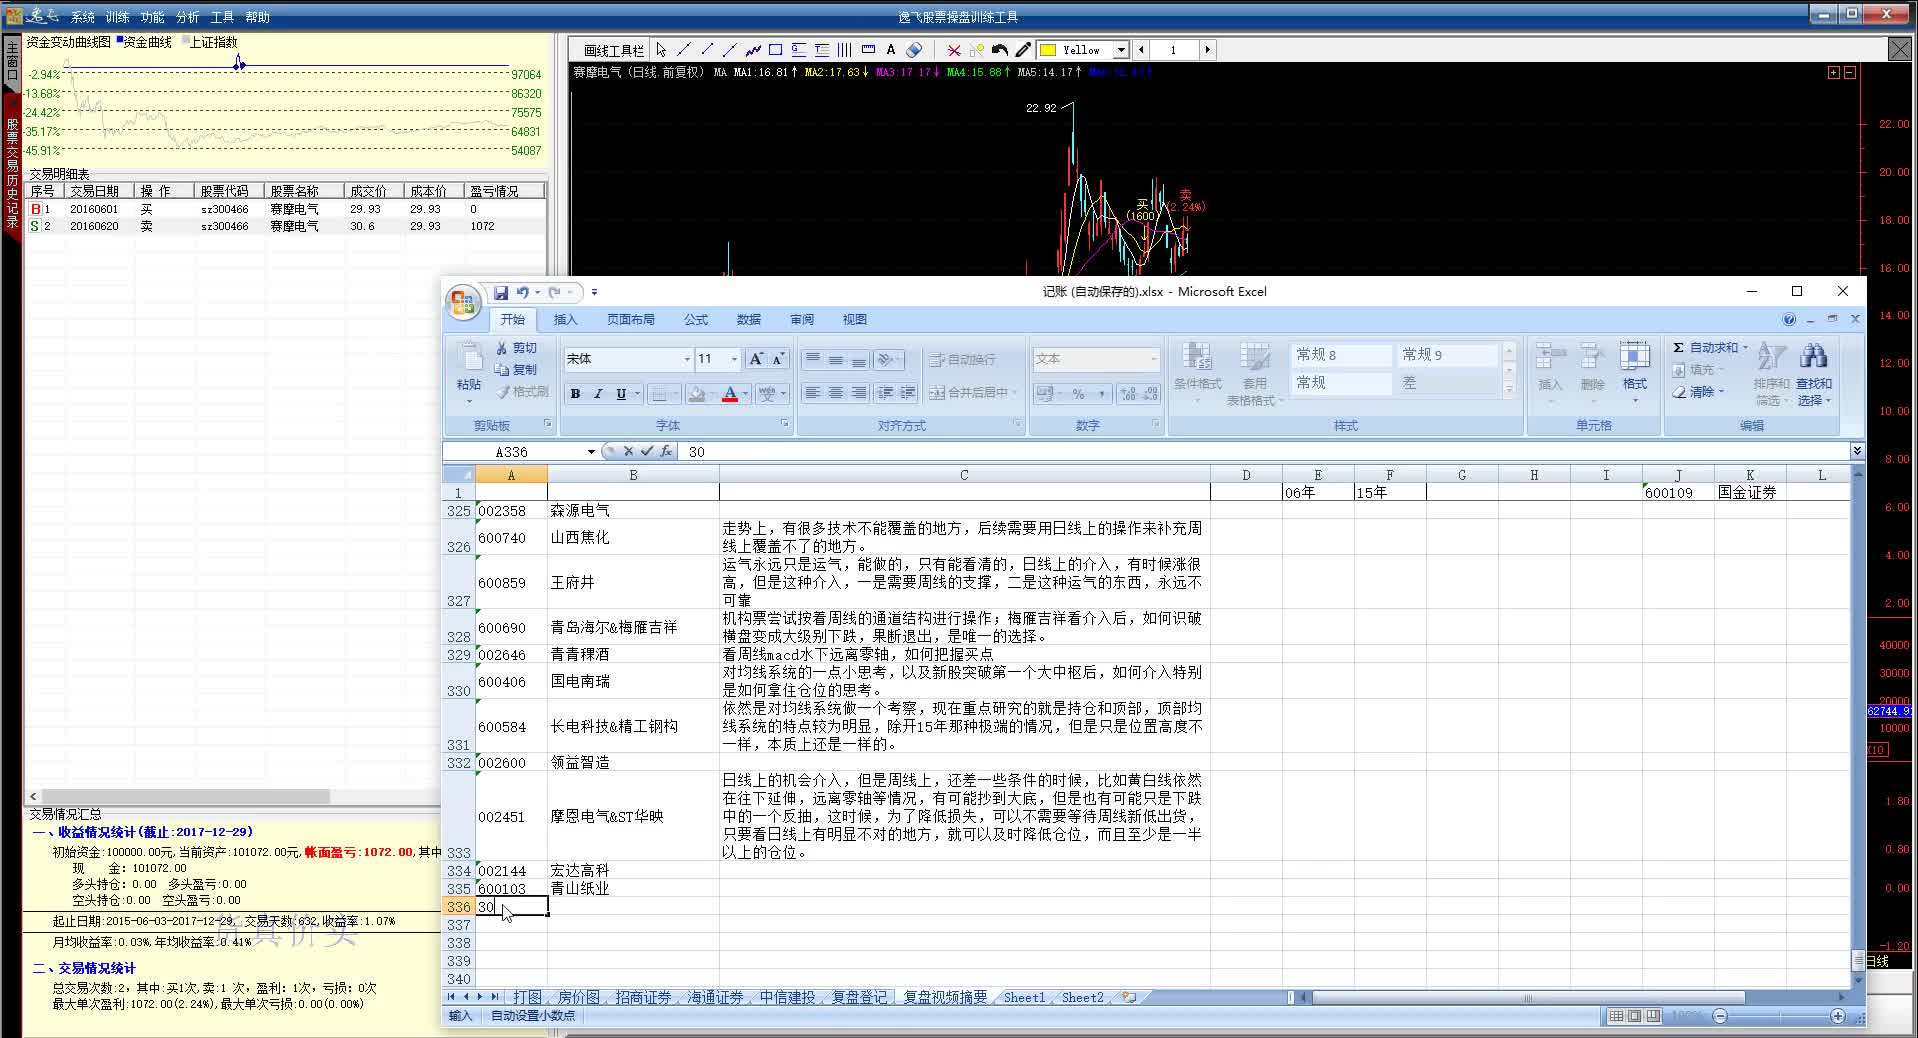Pick the ruler measurement tool
This screenshot has width=1918, height=1038.
point(868,50)
